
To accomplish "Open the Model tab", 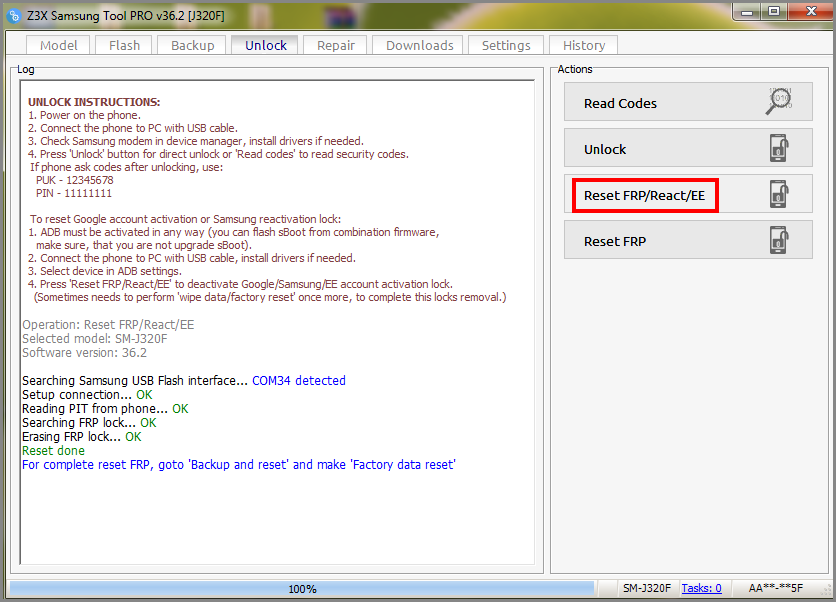I will point(59,45).
